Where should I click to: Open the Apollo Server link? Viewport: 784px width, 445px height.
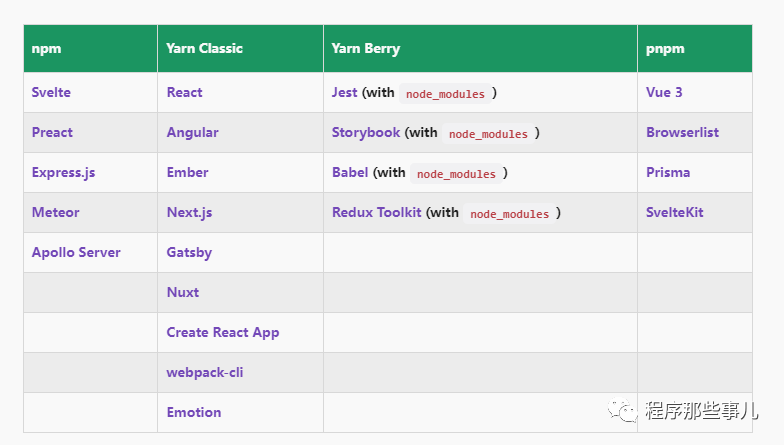pyautogui.click(x=76, y=252)
